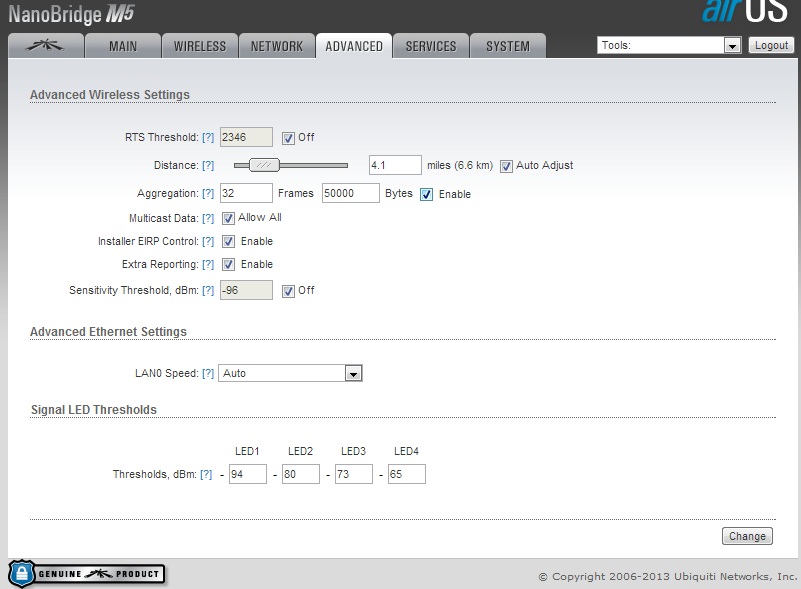Click the Advanced Wireless Settings heading
The width and height of the screenshot is (801, 589).
(x=110, y=95)
